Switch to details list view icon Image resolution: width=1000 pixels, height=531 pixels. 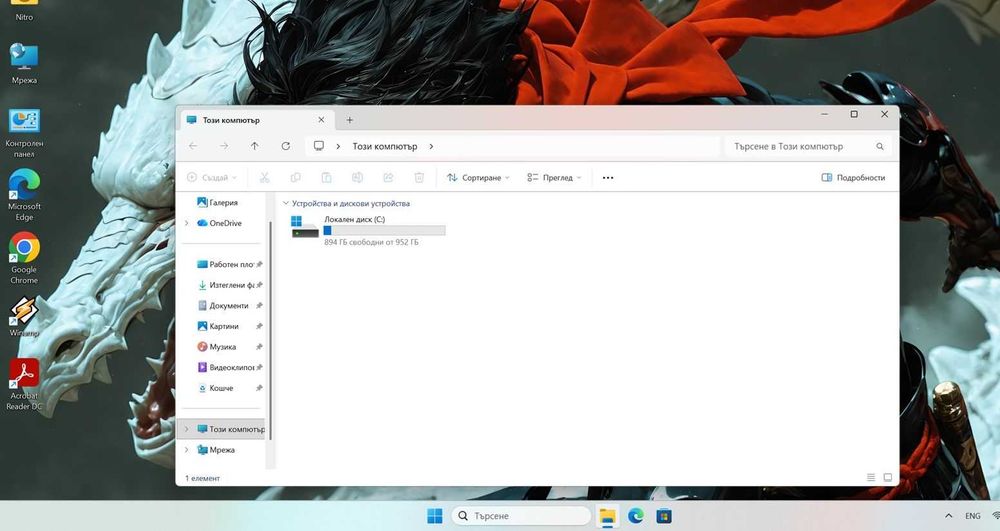[x=871, y=477]
